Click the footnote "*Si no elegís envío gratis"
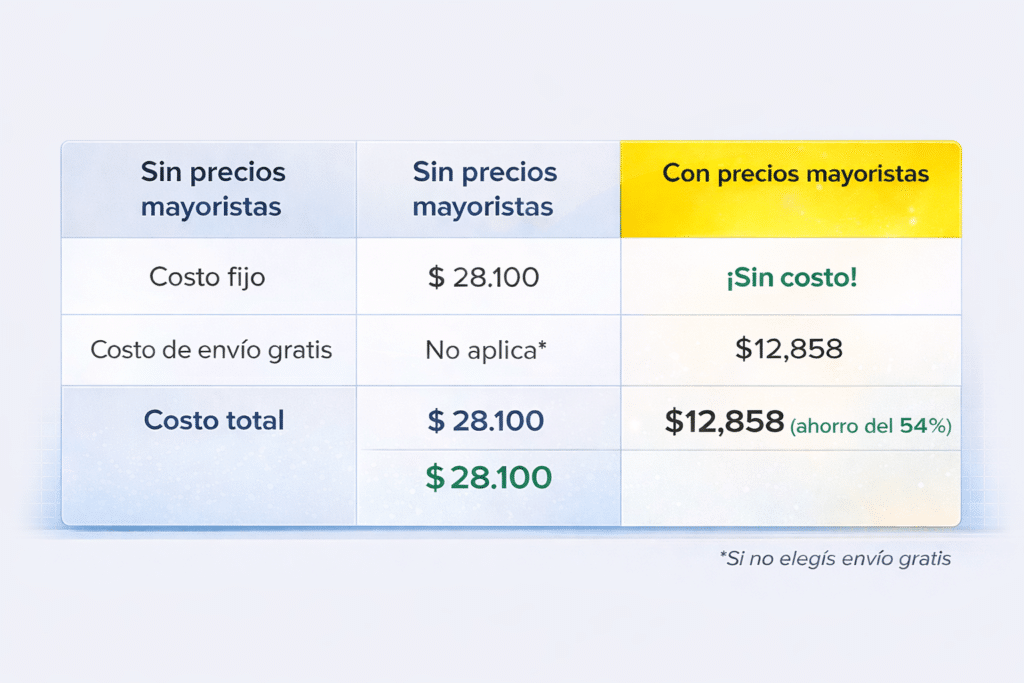Image resolution: width=1024 pixels, height=683 pixels. 835,558
